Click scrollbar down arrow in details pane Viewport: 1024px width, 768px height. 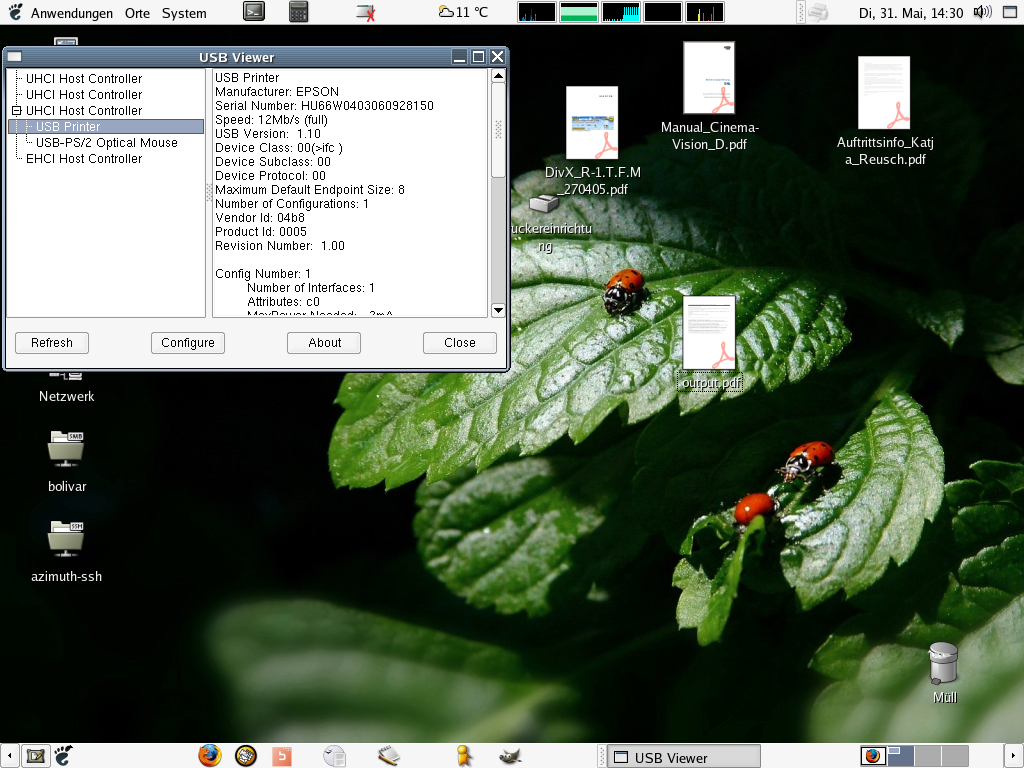coord(498,310)
